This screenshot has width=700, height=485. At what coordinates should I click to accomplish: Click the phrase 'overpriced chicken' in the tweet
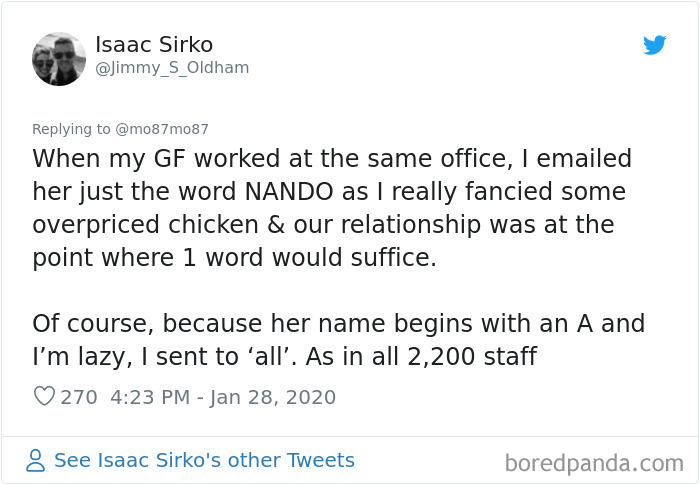pos(145,225)
